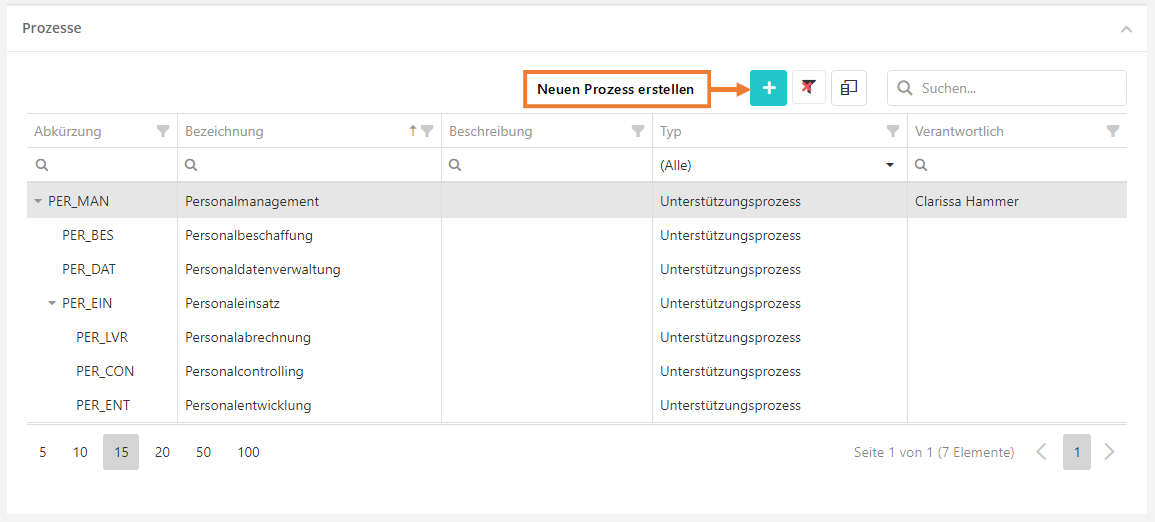This screenshot has height=522, width=1155.
Task: Click the clear filters icon
Action: pos(808,88)
